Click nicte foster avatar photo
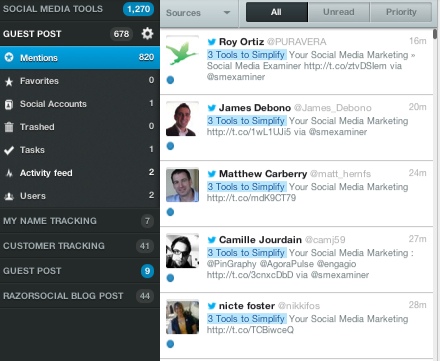 pos(182,317)
